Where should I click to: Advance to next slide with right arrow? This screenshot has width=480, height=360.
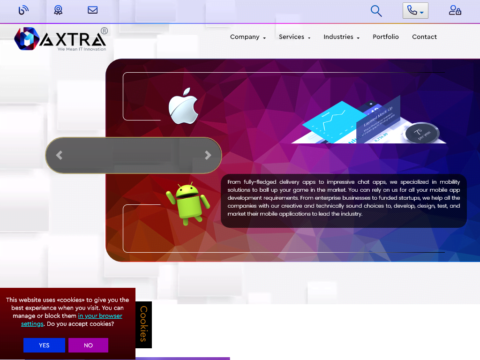coord(208,155)
